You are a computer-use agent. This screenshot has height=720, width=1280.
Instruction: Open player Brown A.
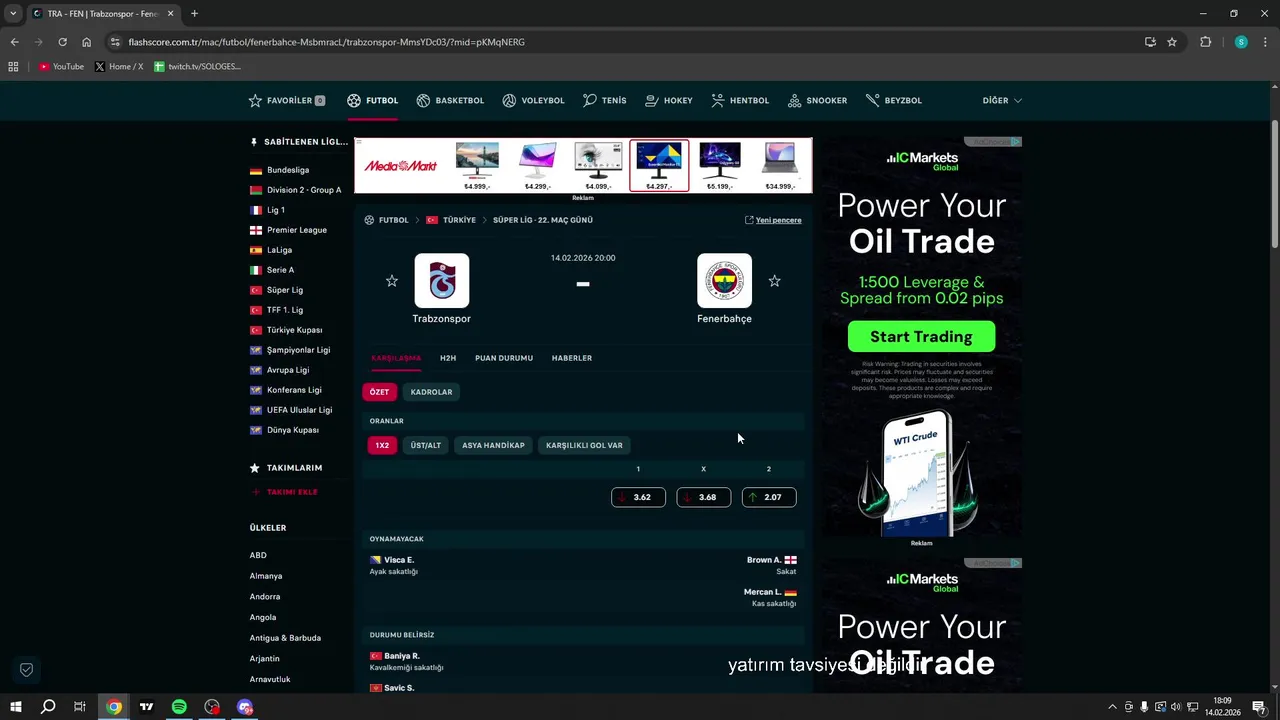[x=764, y=560]
